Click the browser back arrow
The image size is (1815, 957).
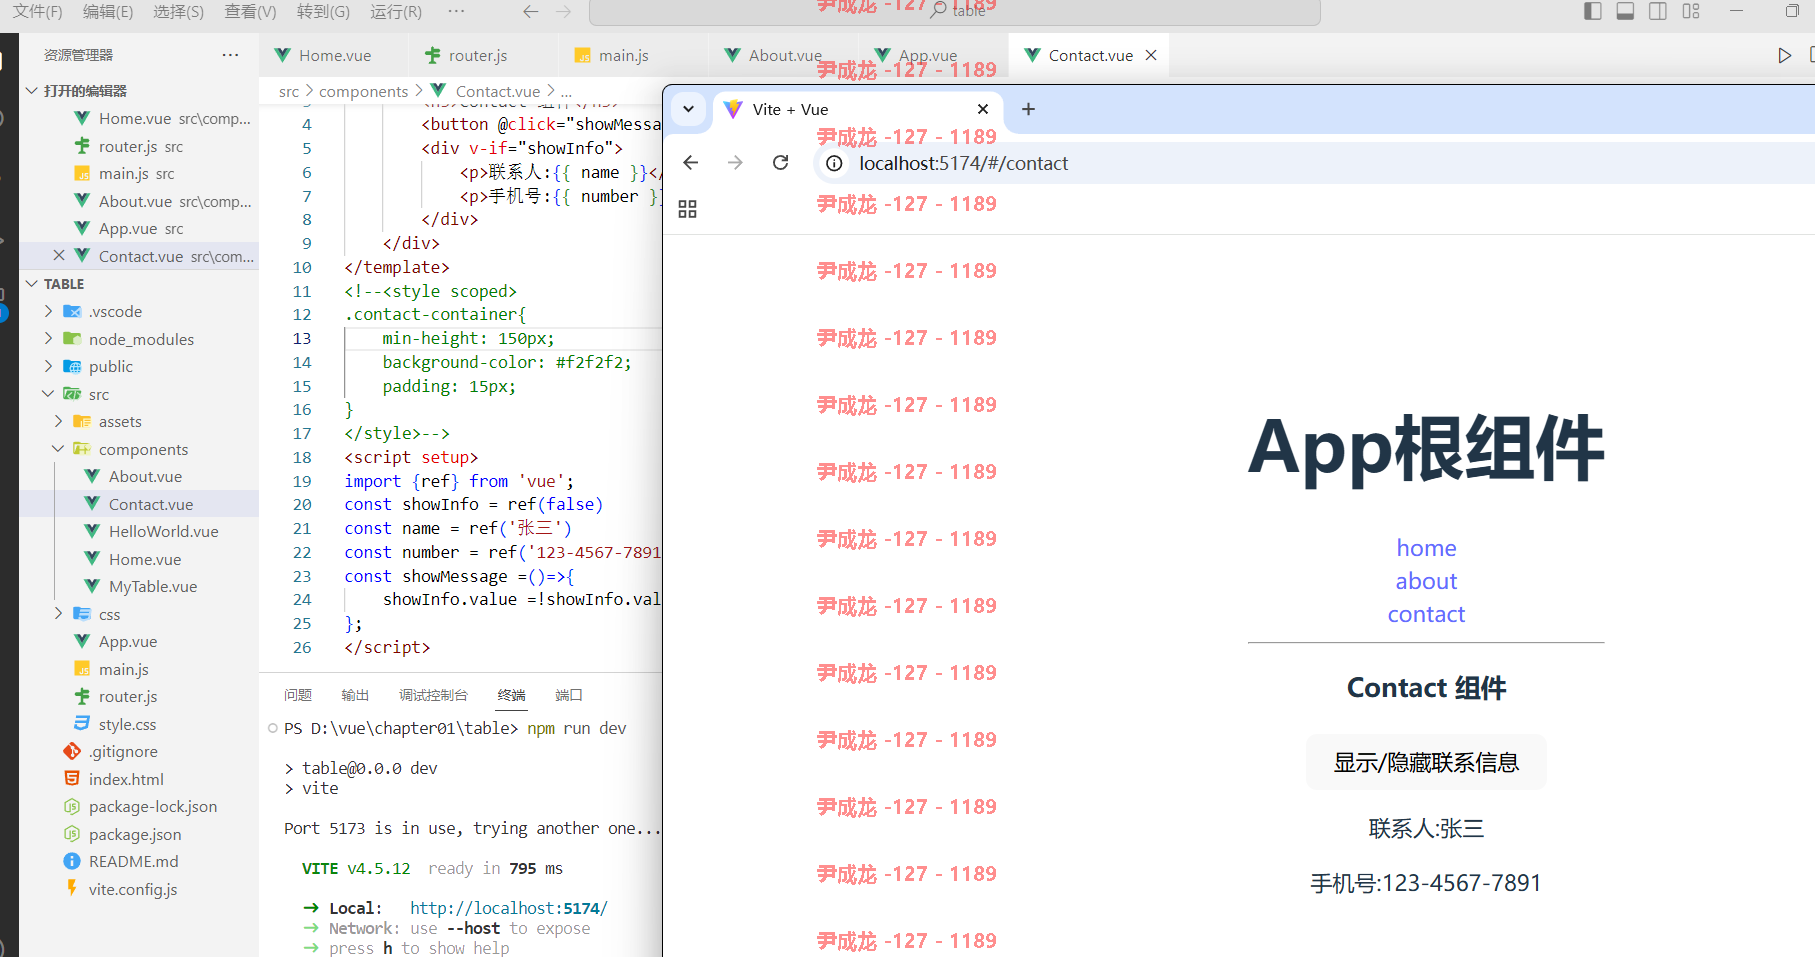click(690, 162)
